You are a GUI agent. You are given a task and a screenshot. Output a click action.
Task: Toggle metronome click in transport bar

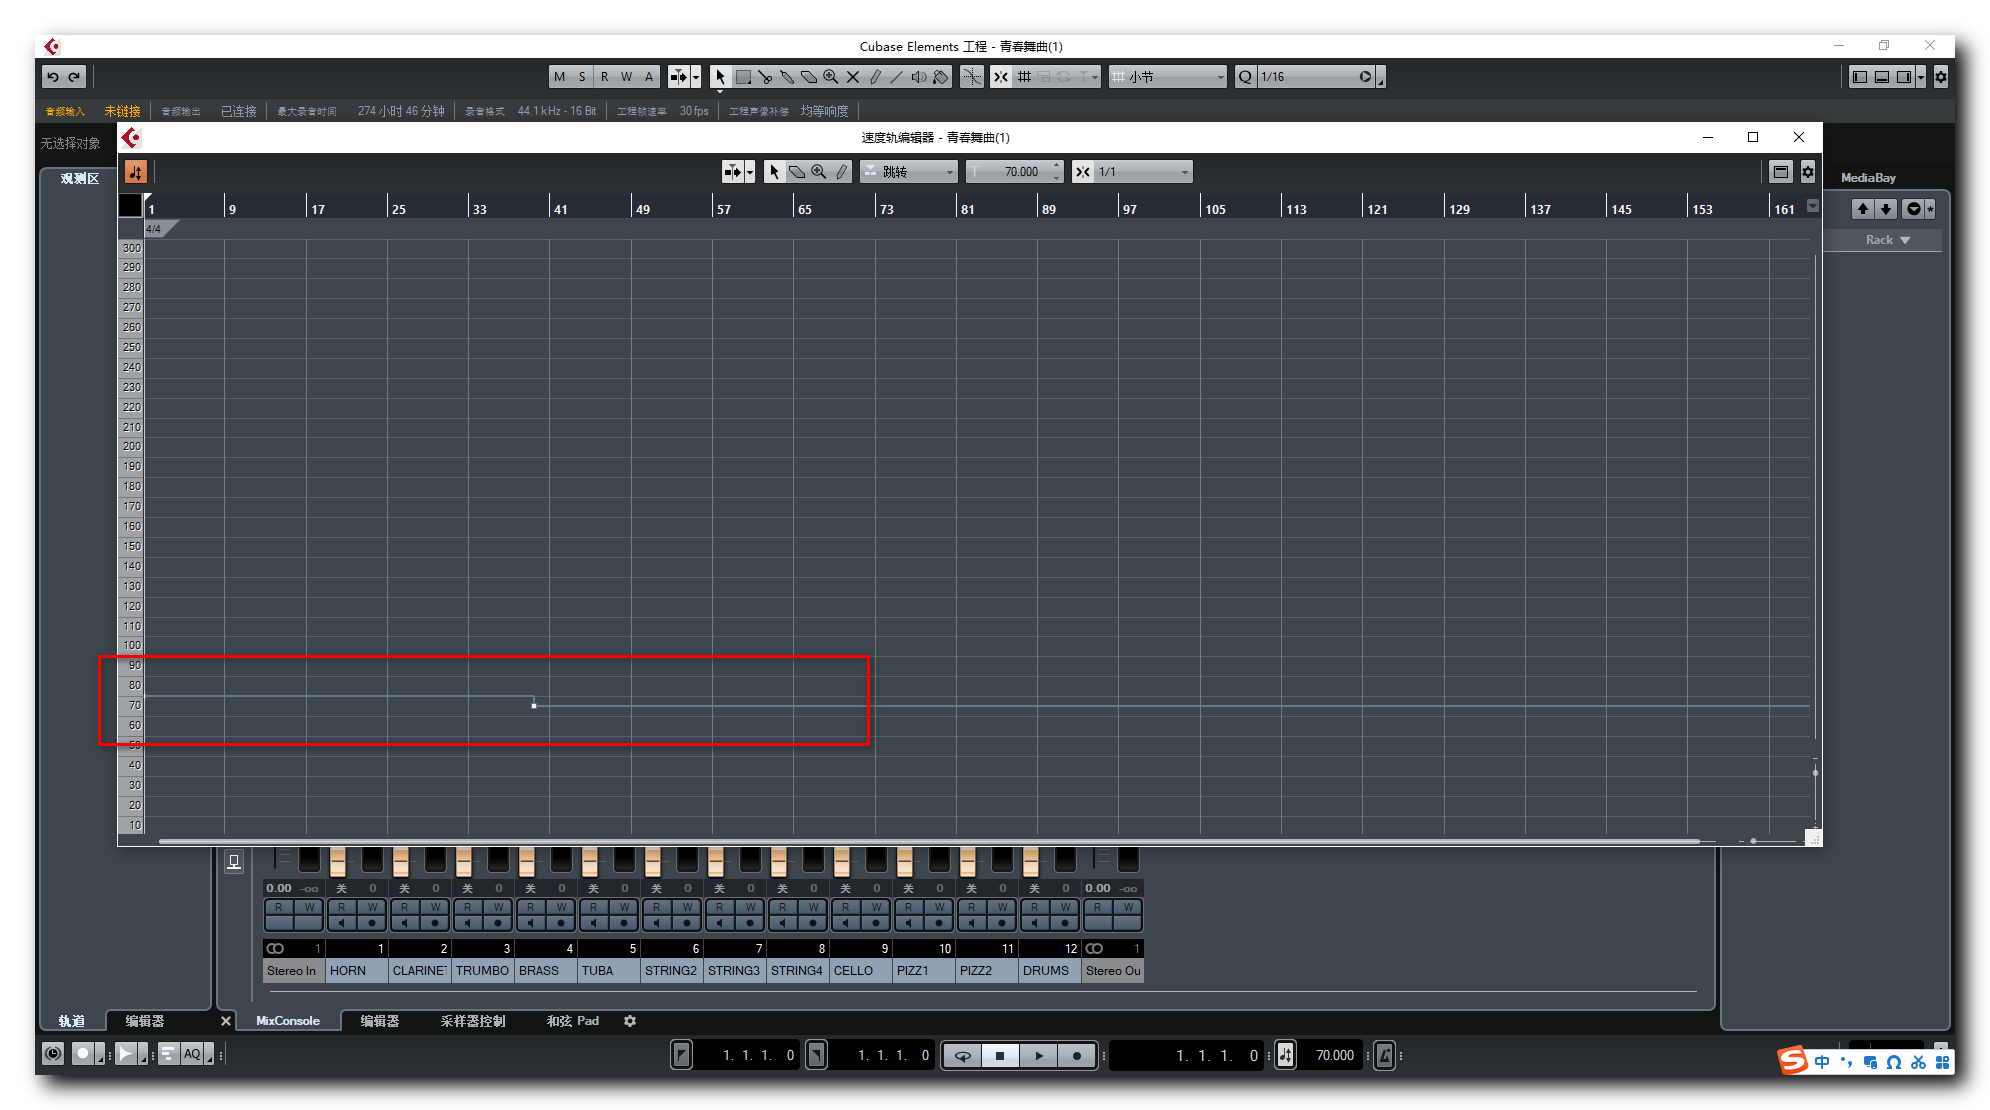point(1385,1055)
